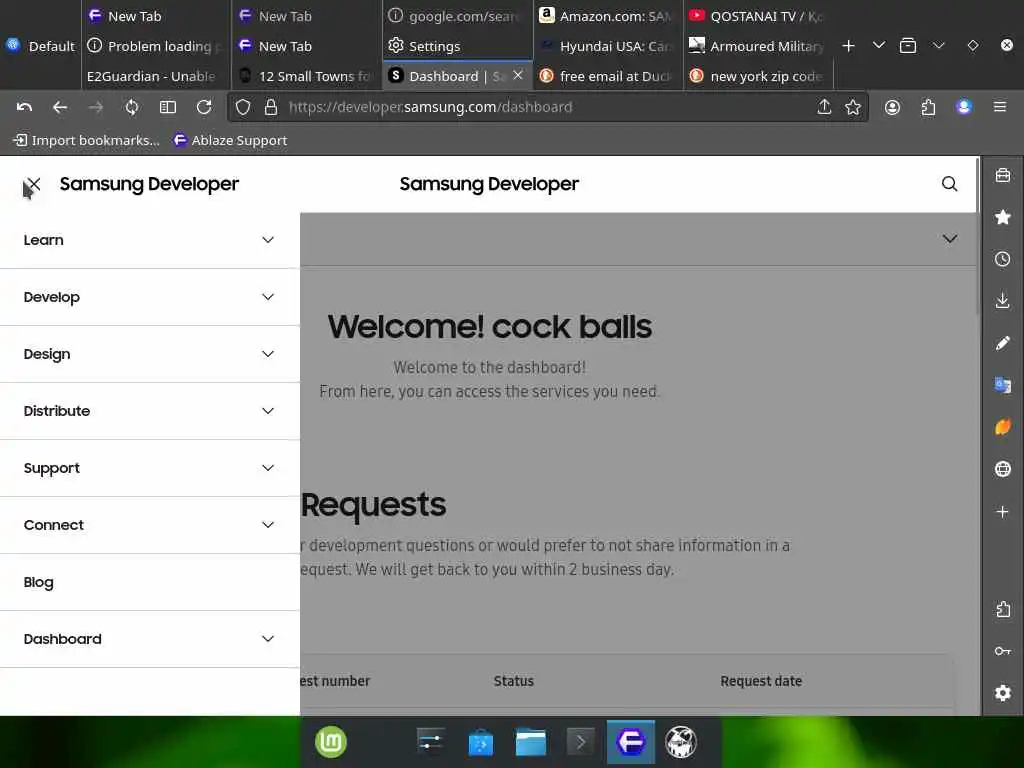Click Import bookmarks in bookmarks bar
The width and height of the screenshot is (1024, 768).
click(x=86, y=140)
